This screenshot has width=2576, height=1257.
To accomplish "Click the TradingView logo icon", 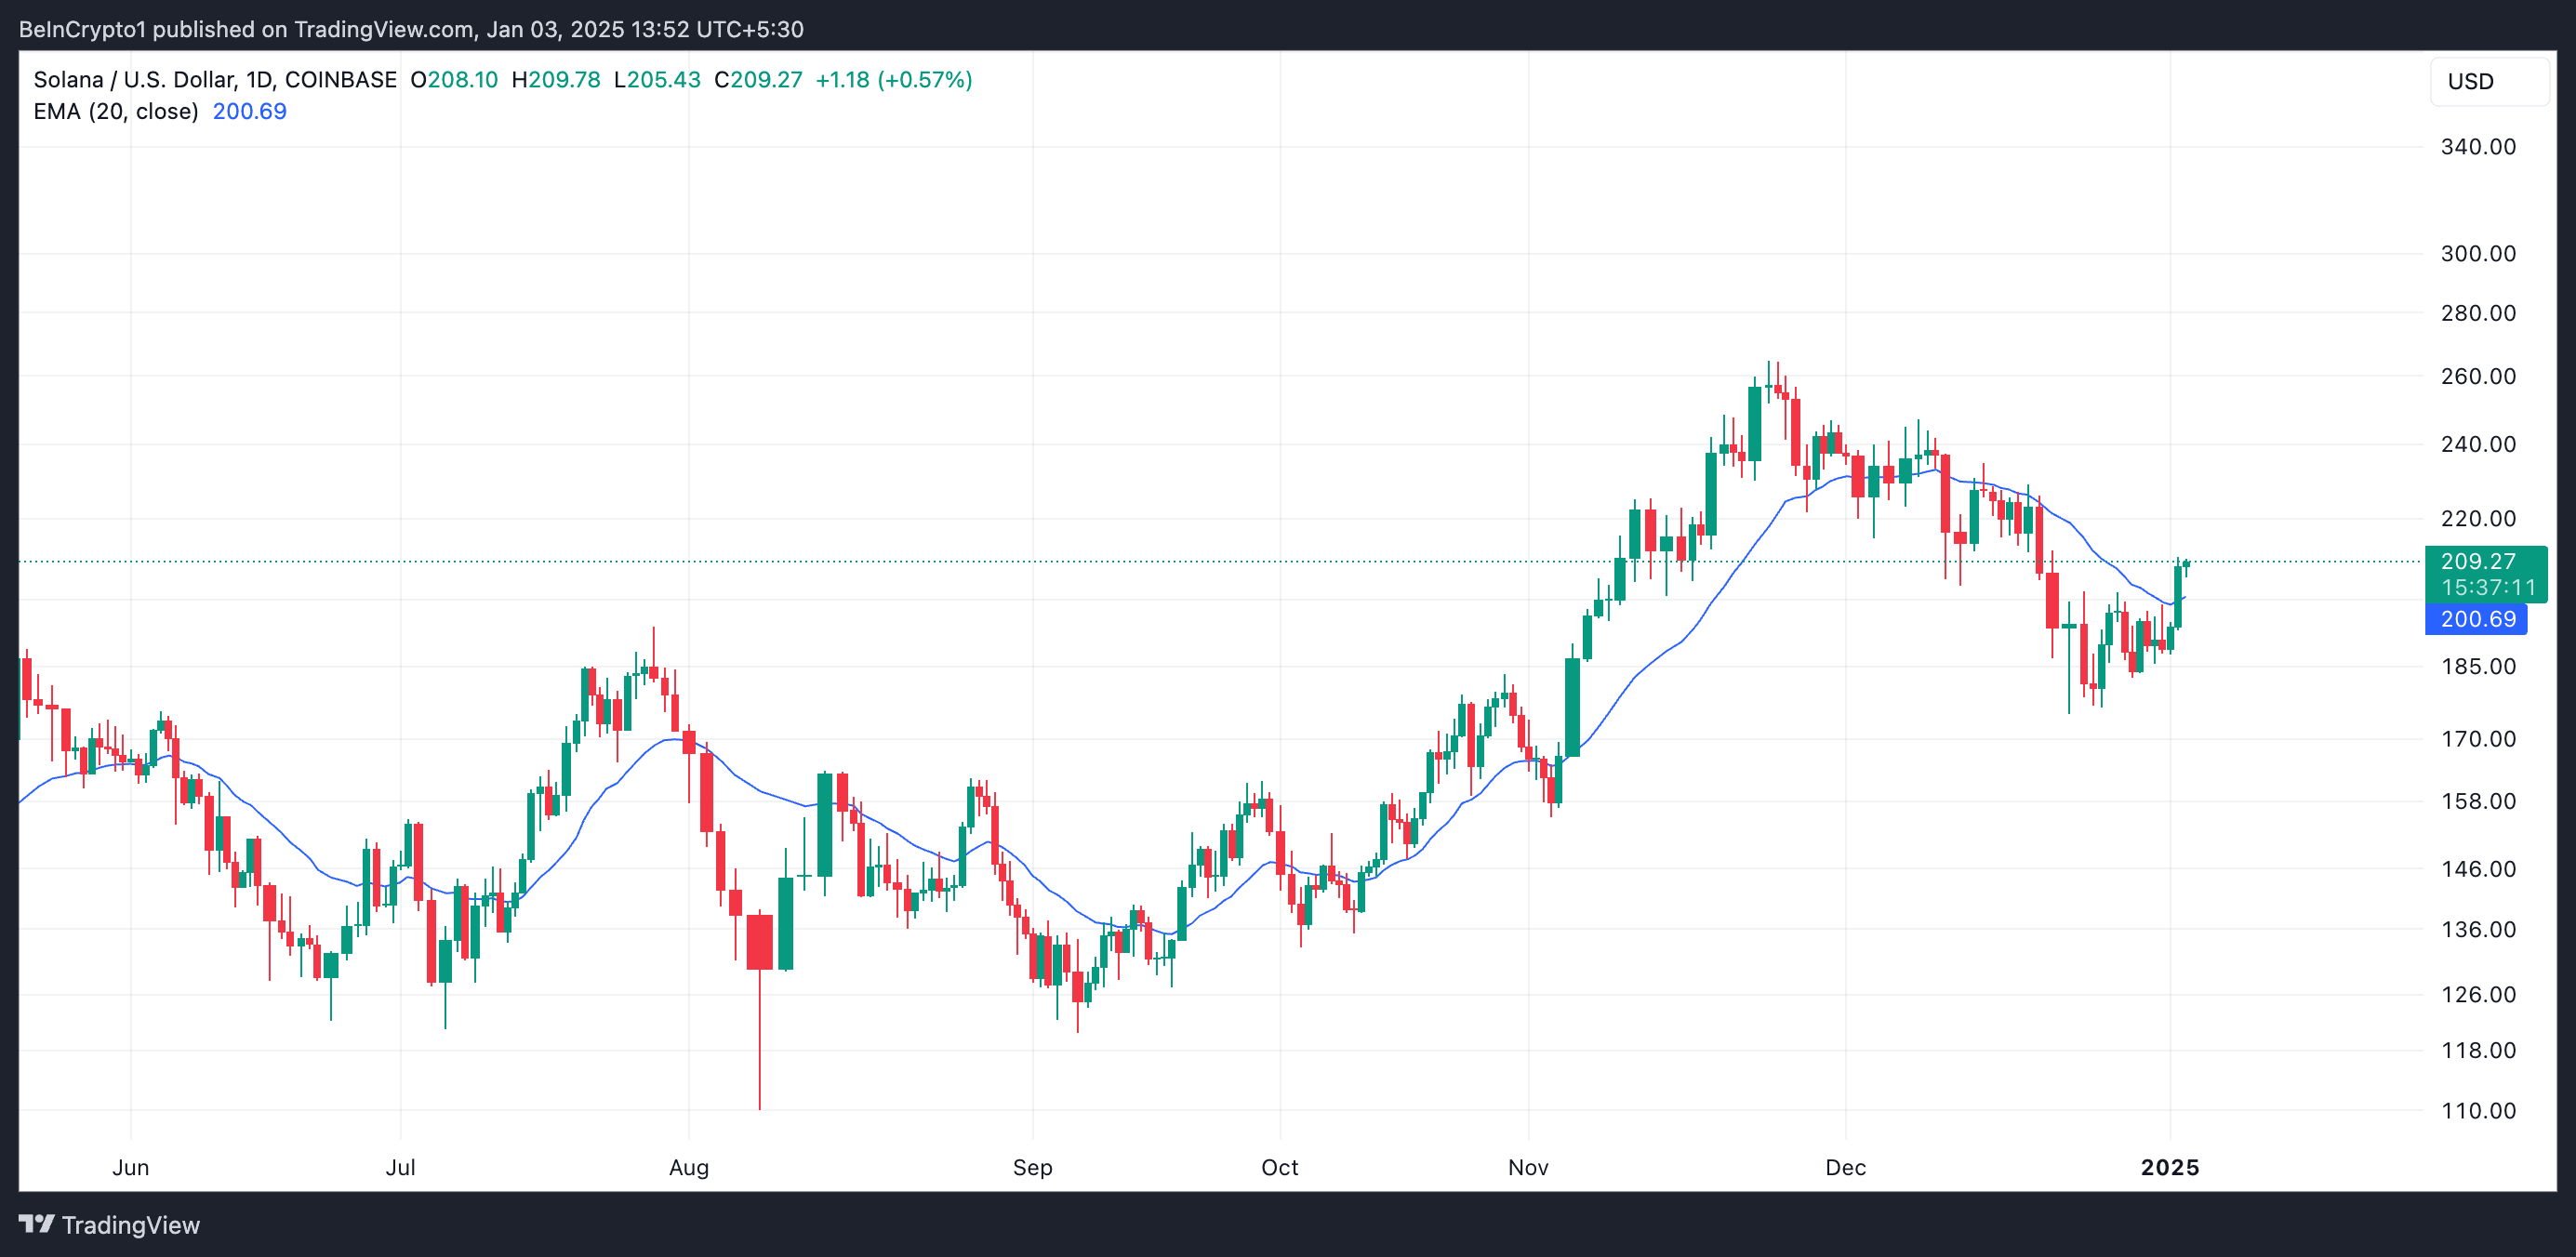I will tap(36, 1224).
